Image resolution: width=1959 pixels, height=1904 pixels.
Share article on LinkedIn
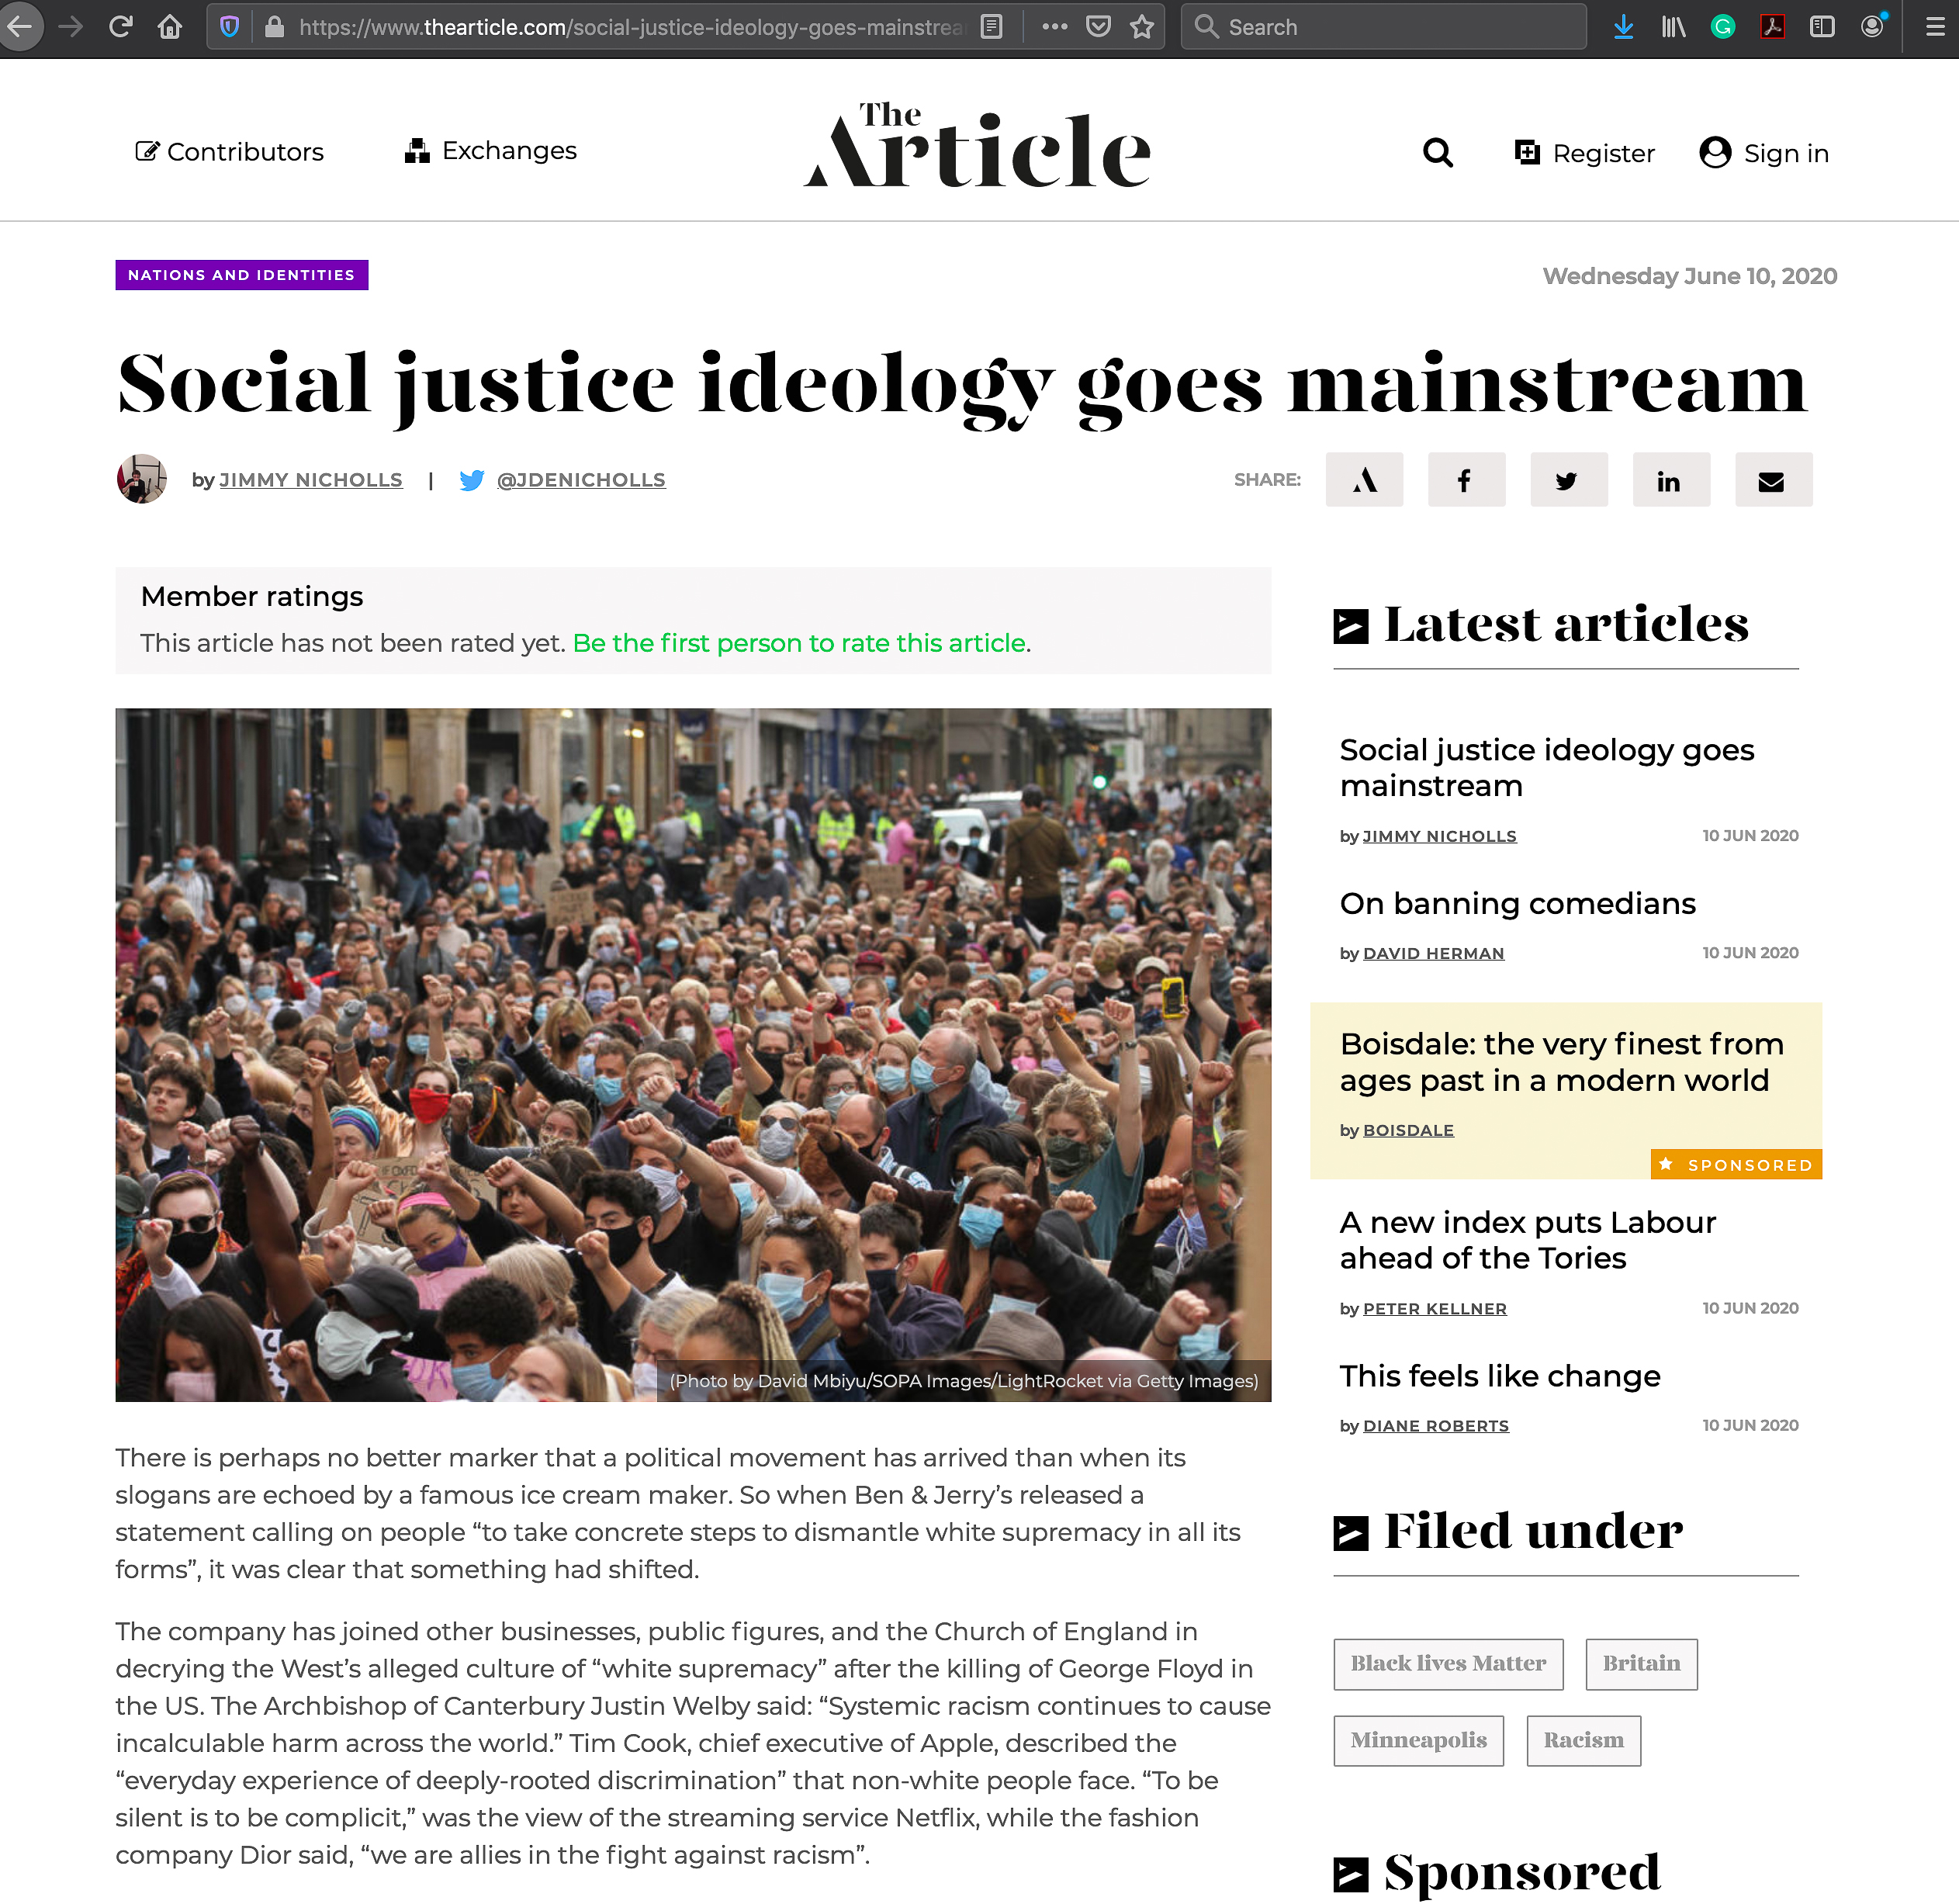1671,480
